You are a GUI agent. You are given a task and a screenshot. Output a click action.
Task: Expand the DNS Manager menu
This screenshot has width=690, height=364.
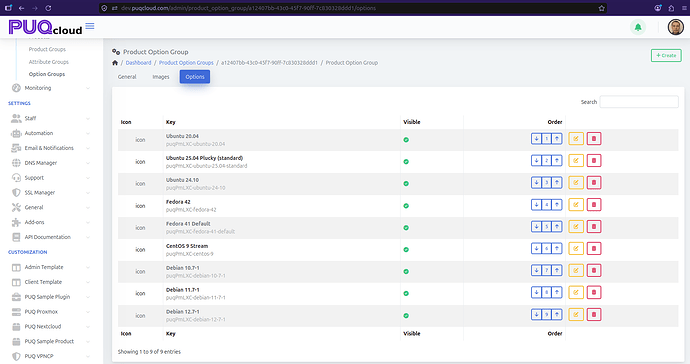click(x=51, y=163)
